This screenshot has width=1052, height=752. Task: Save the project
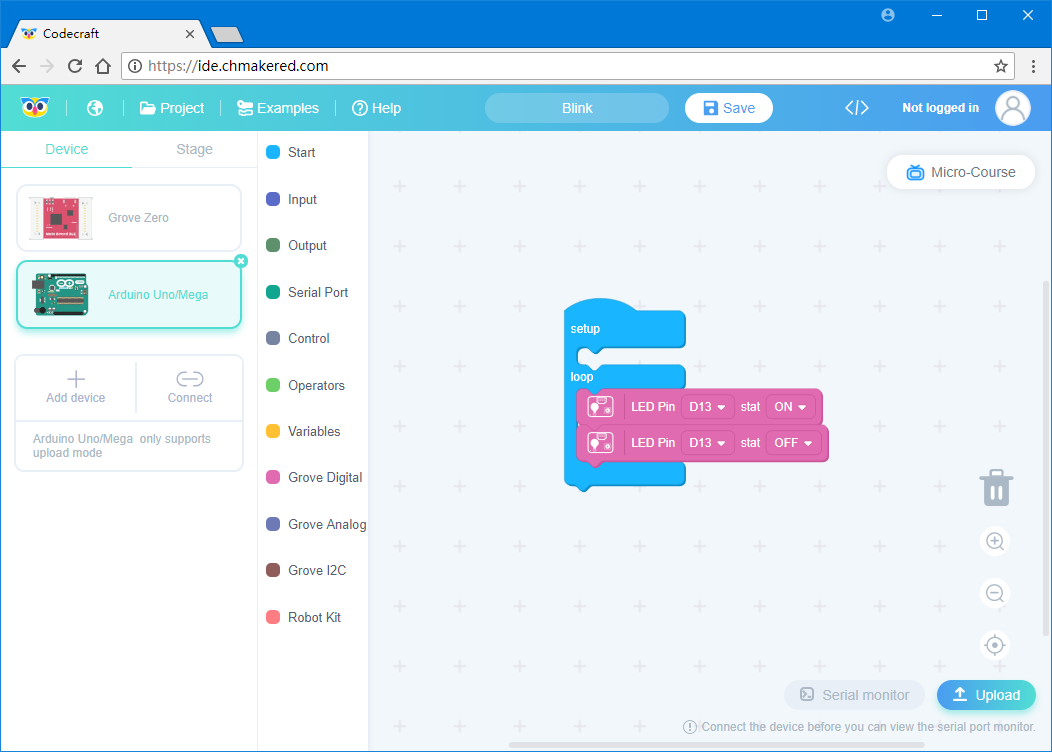click(729, 108)
